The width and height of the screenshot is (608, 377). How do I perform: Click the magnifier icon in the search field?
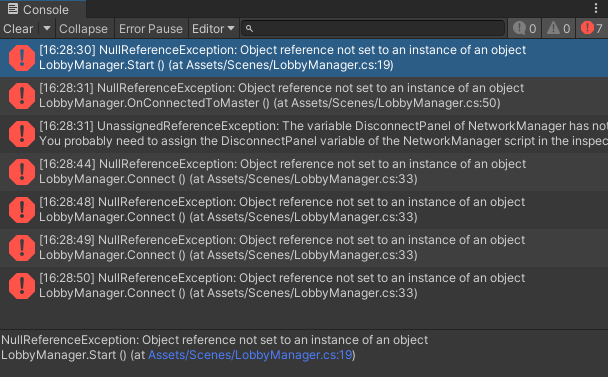[x=249, y=29]
